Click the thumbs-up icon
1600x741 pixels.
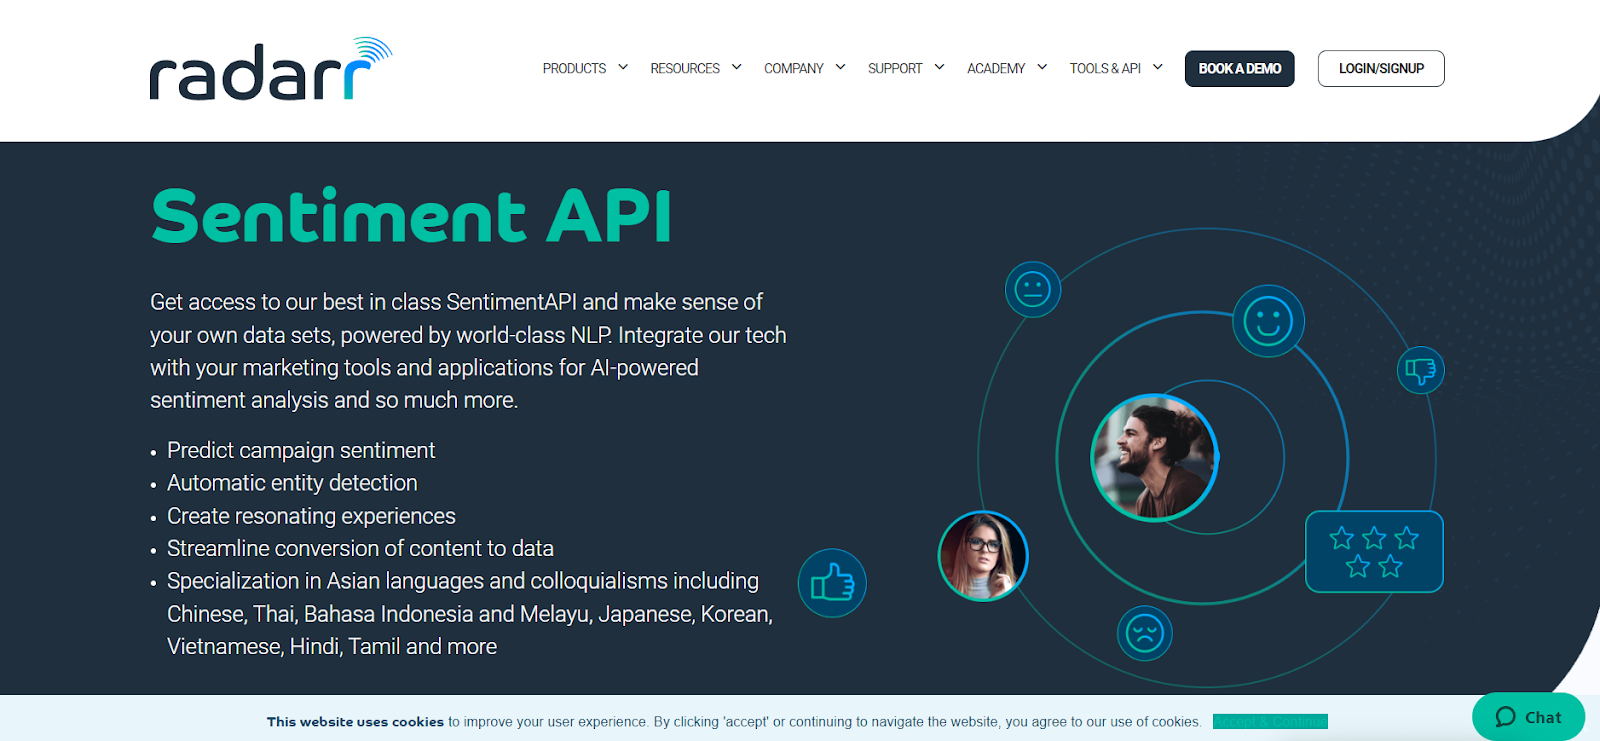click(832, 583)
